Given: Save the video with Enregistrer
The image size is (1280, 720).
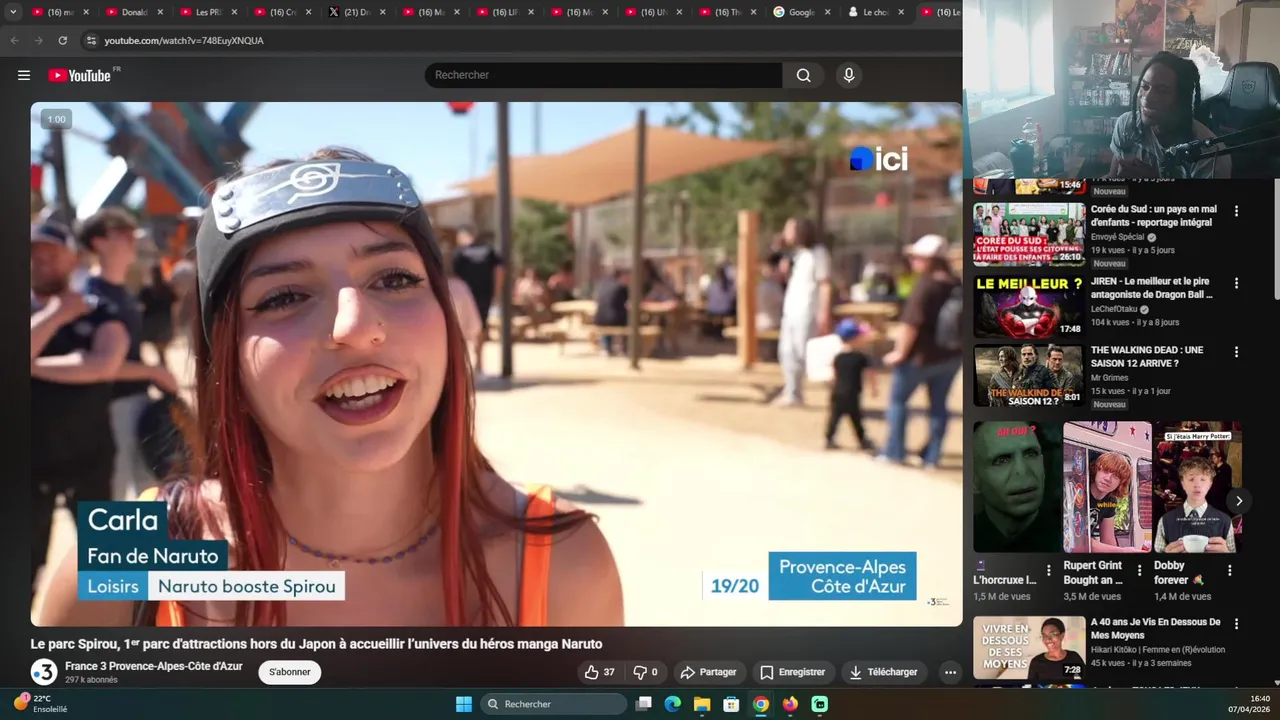Looking at the screenshot, I should [792, 672].
